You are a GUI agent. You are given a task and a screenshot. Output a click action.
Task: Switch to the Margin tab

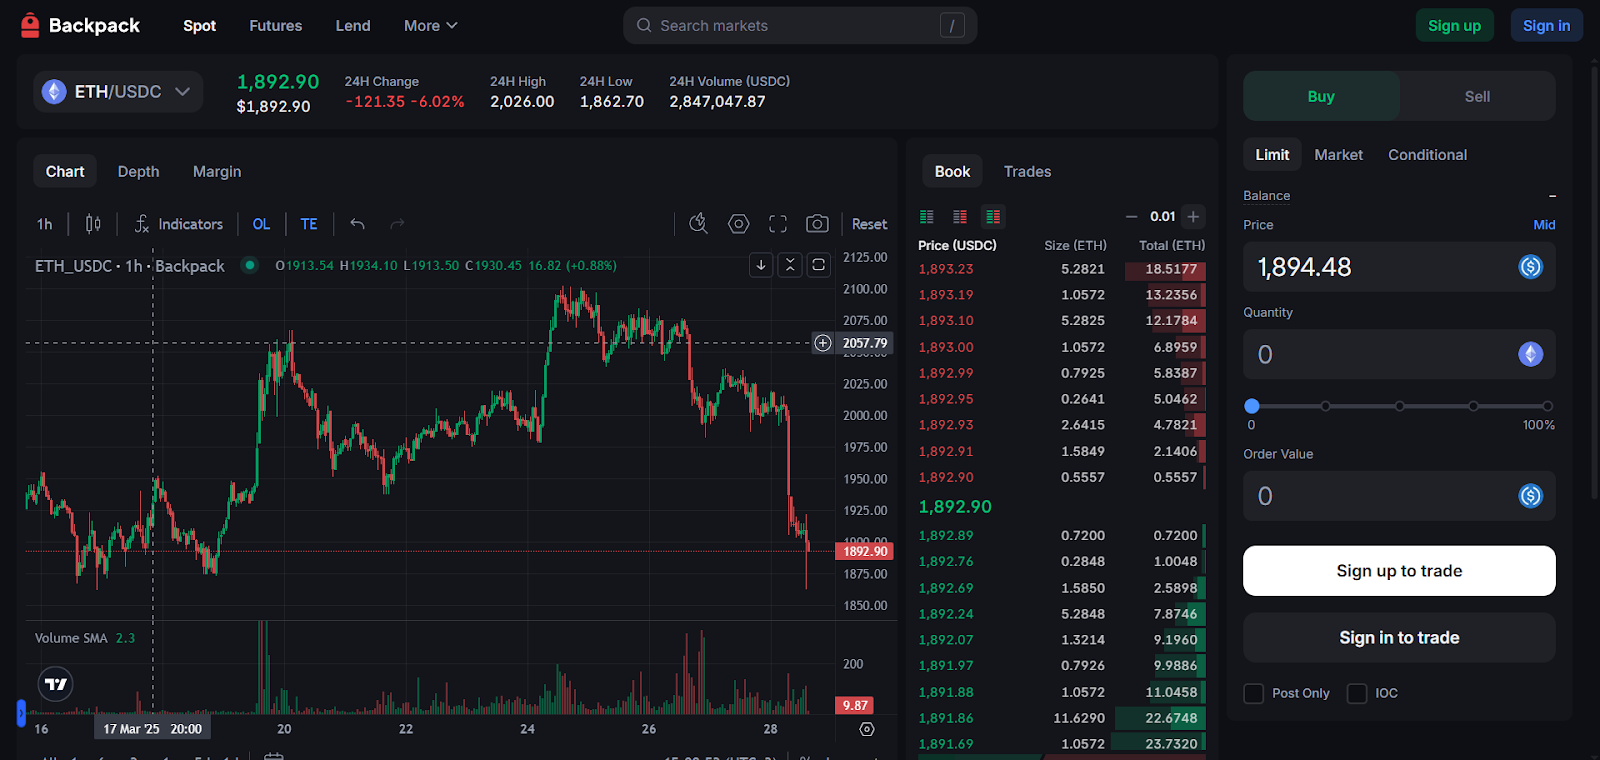click(217, 172)
